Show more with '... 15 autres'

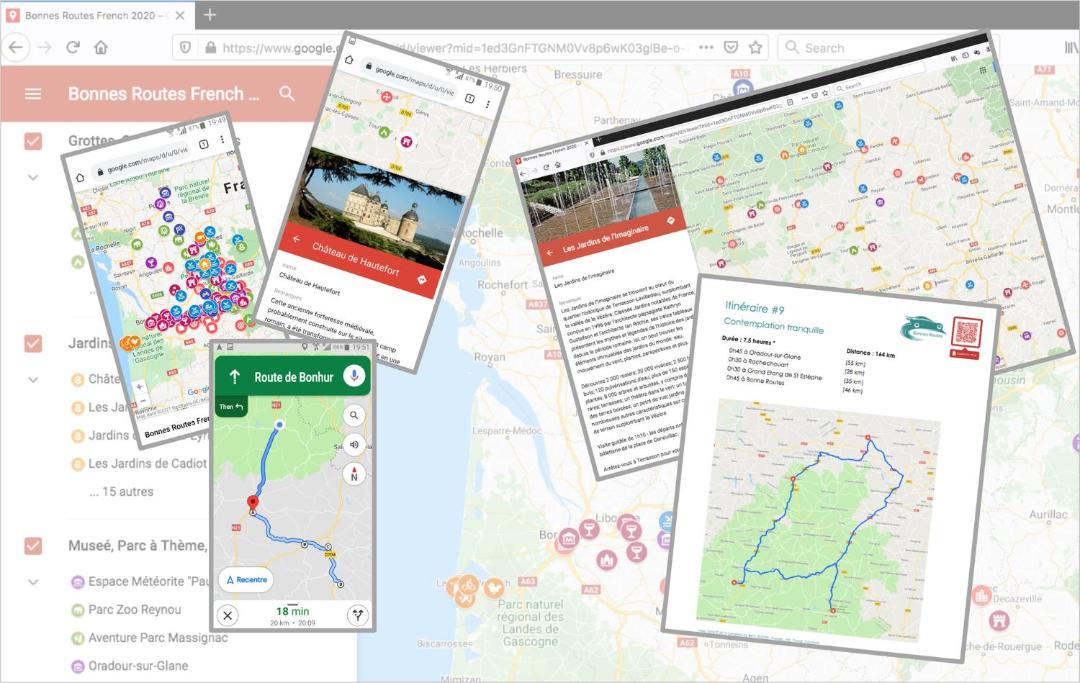point(121,491)
